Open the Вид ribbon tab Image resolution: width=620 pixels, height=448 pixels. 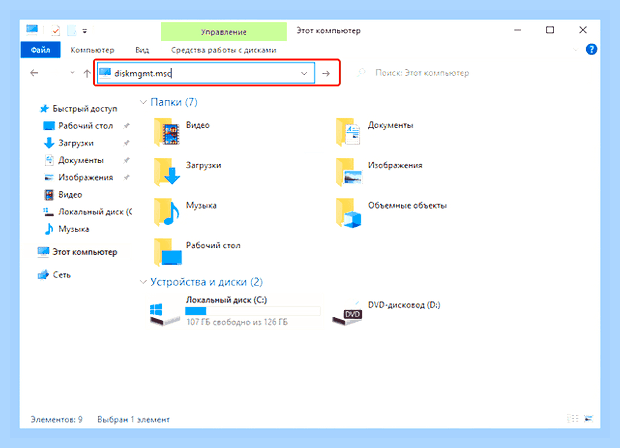142,50
